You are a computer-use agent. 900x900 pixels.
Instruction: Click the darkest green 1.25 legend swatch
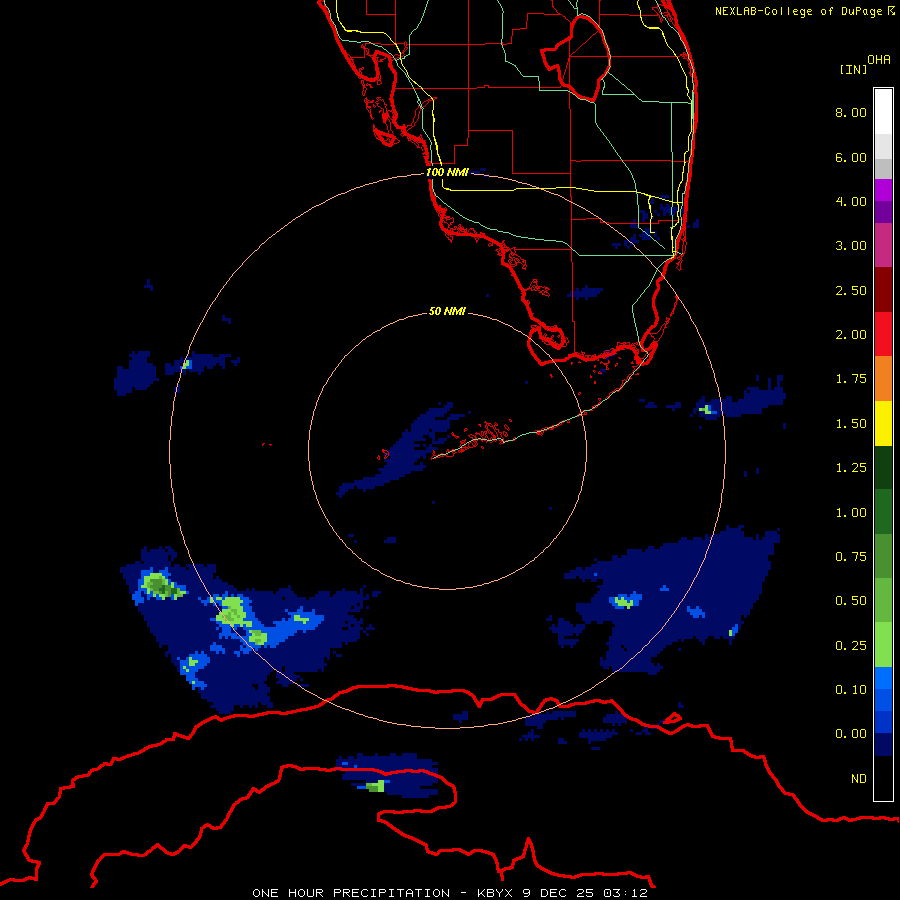pyautogui.click(x=883, y=467)
